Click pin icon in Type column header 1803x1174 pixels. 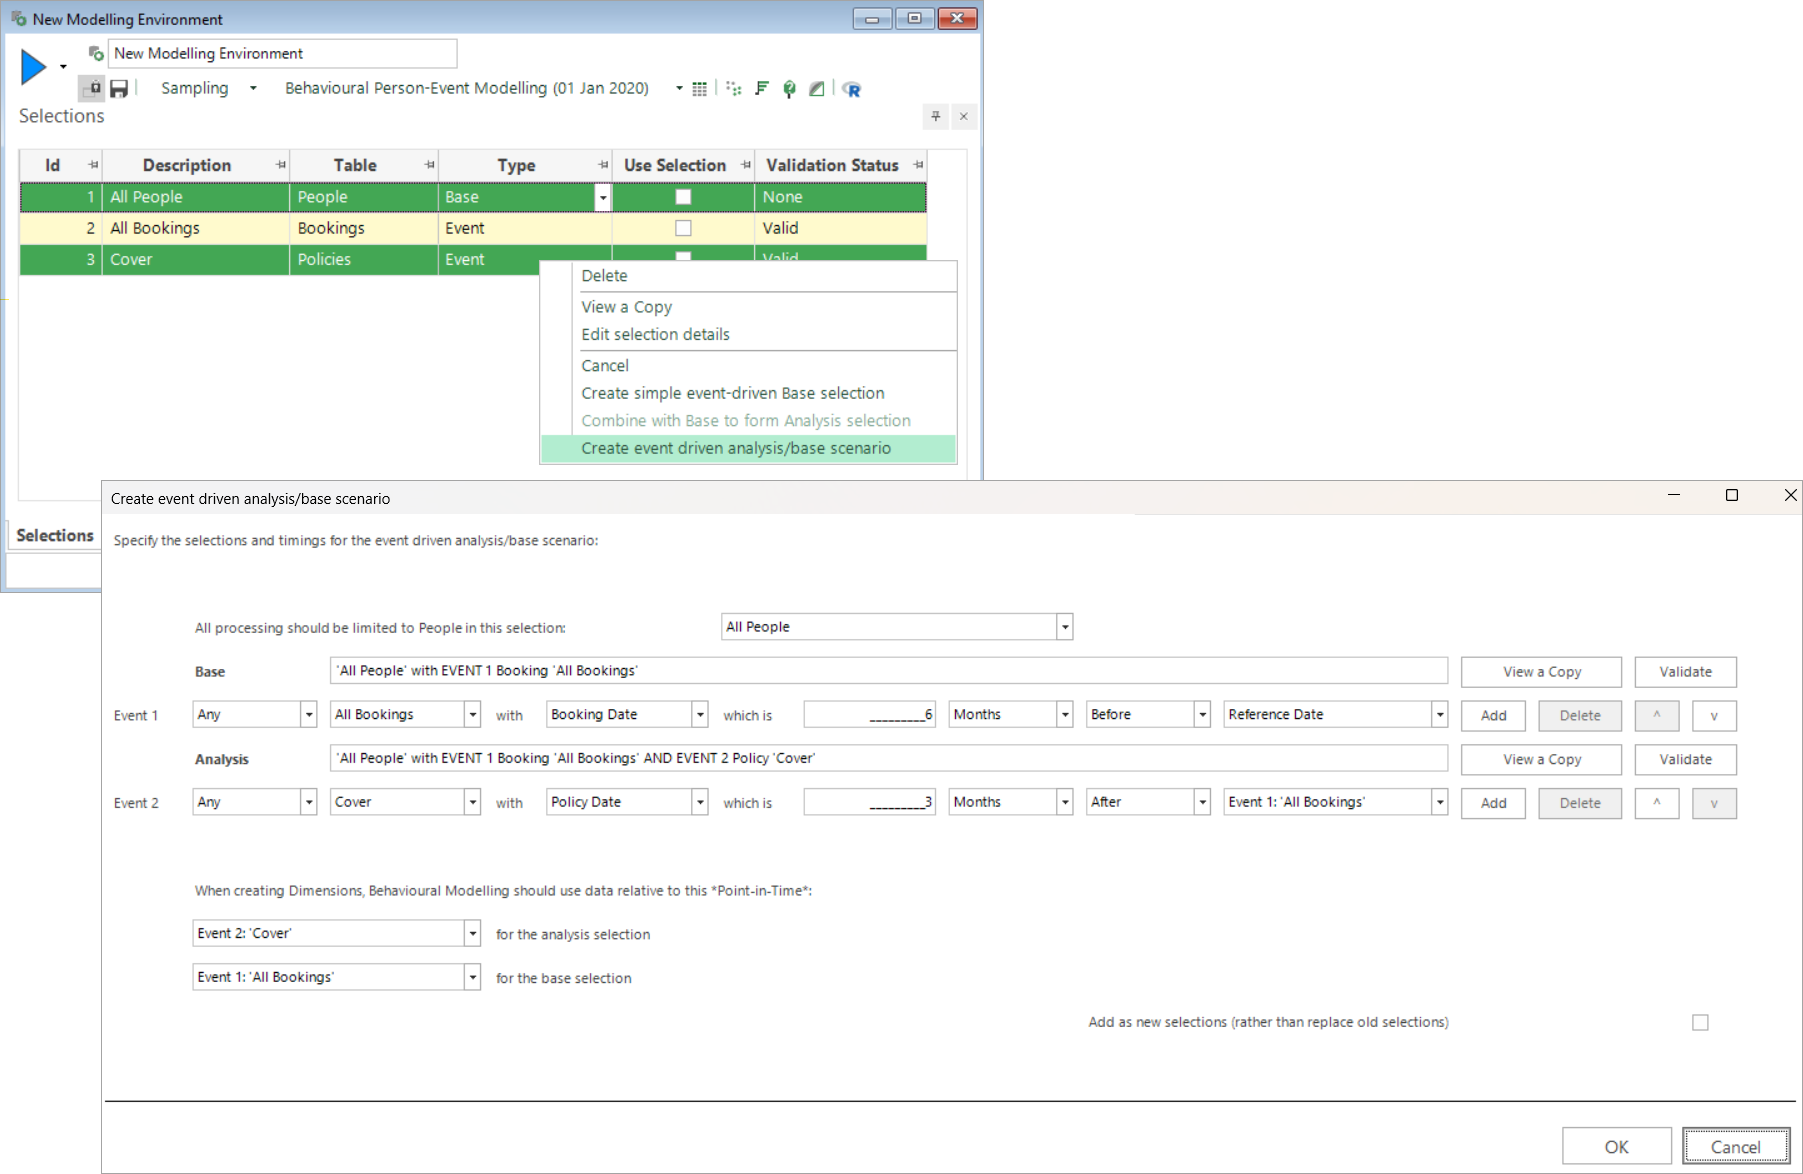pos(603,165)
